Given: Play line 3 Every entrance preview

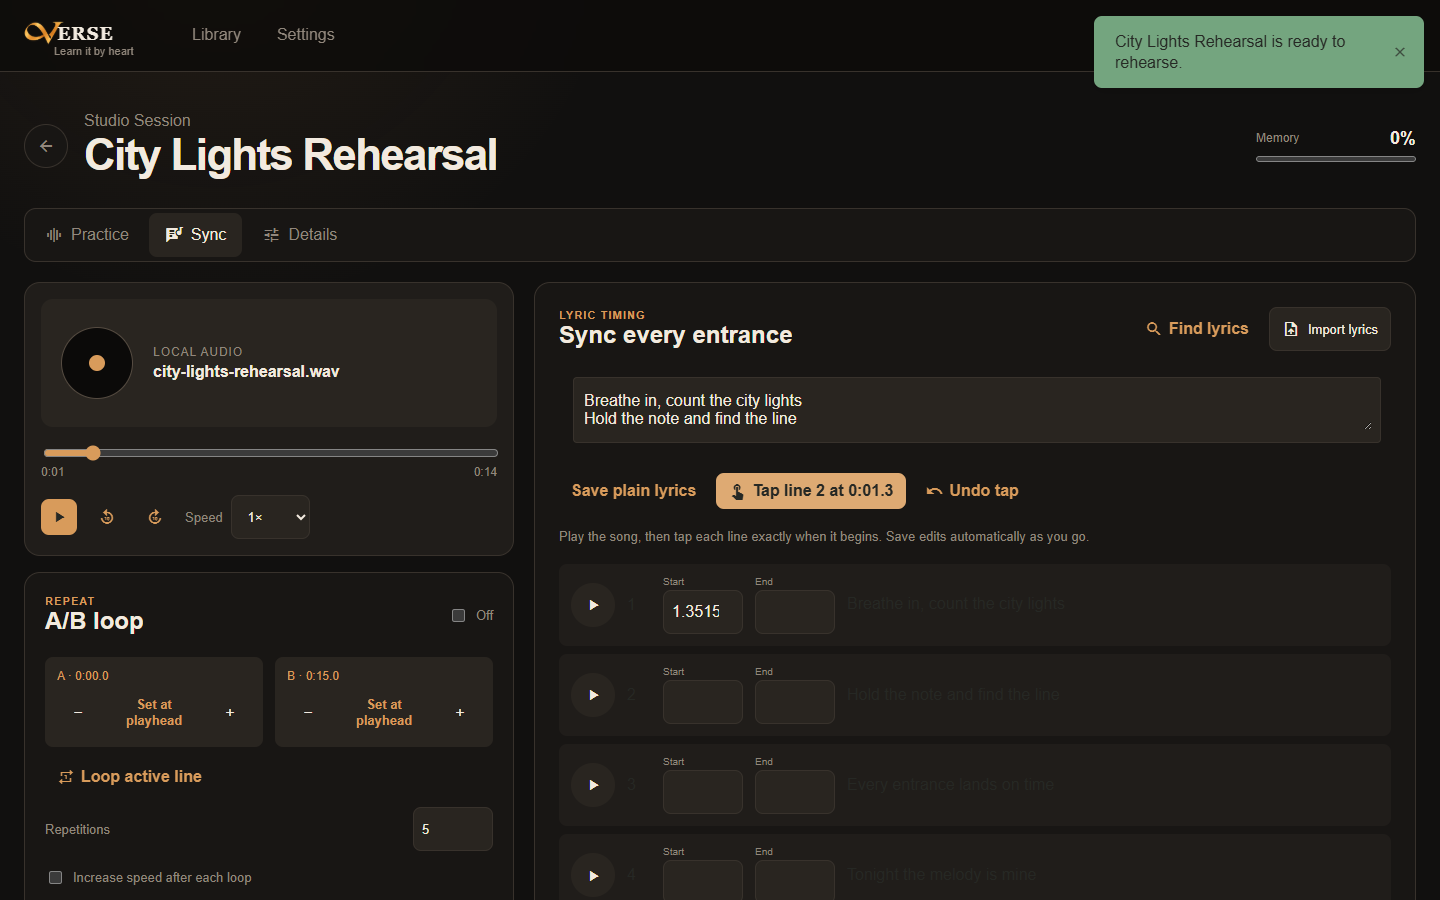Looking at the screenshot, I should 593,785.
